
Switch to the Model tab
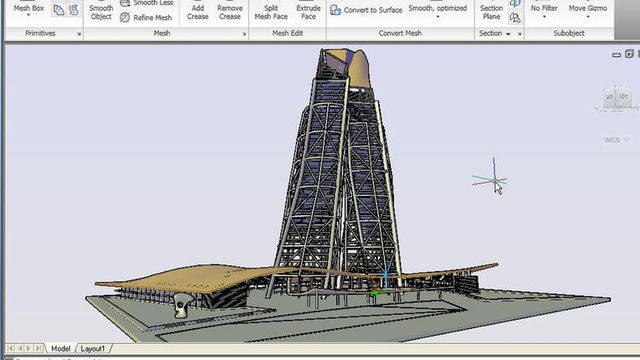point(60,349)
